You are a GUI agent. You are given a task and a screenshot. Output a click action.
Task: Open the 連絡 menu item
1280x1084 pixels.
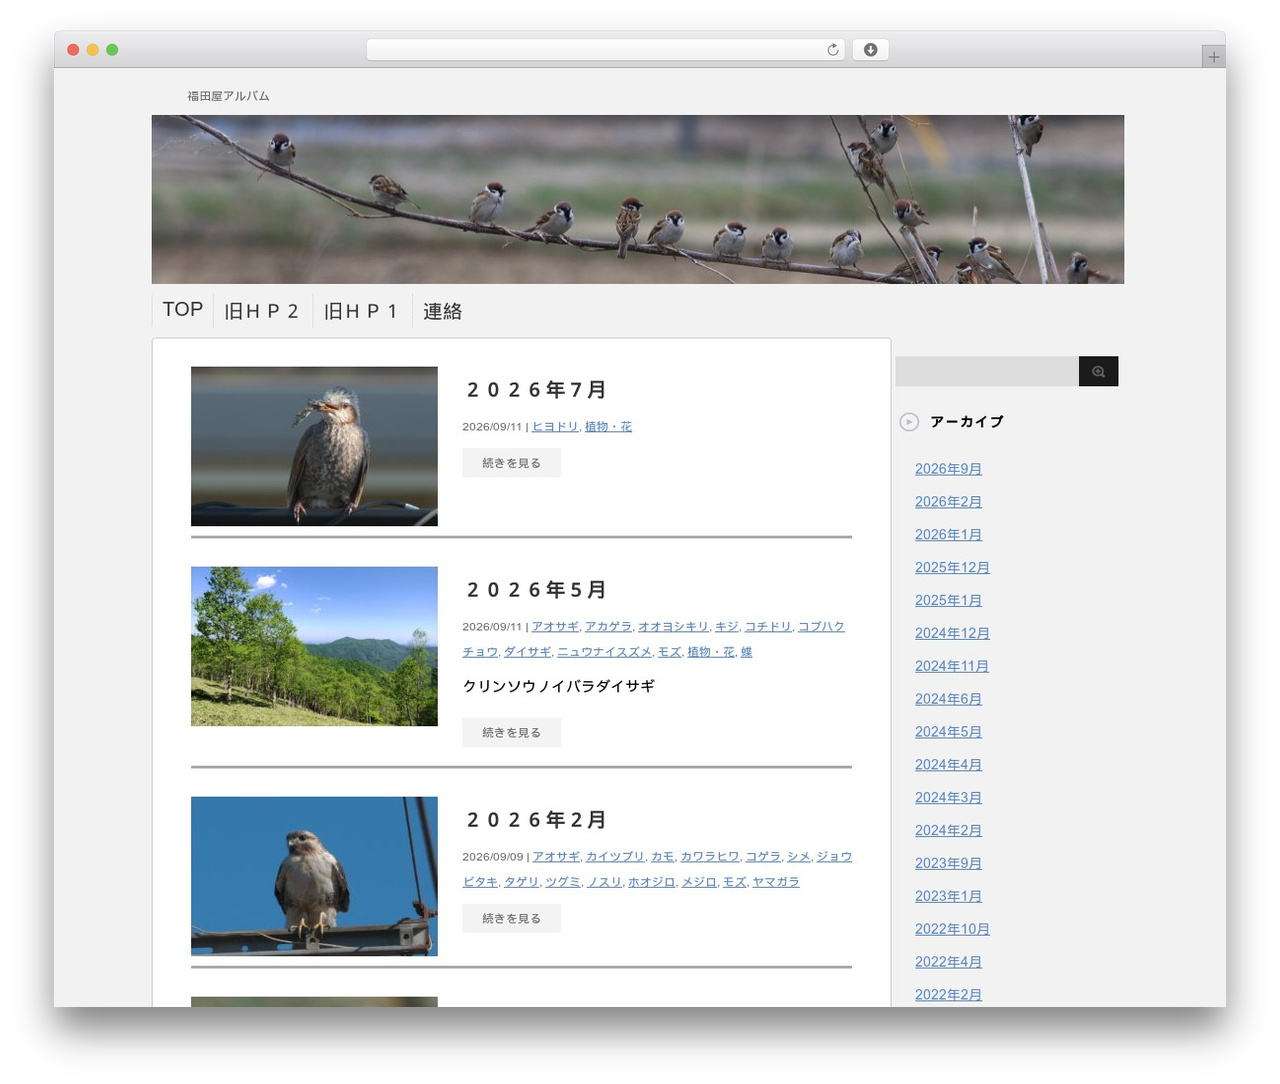tap(442, 311)
